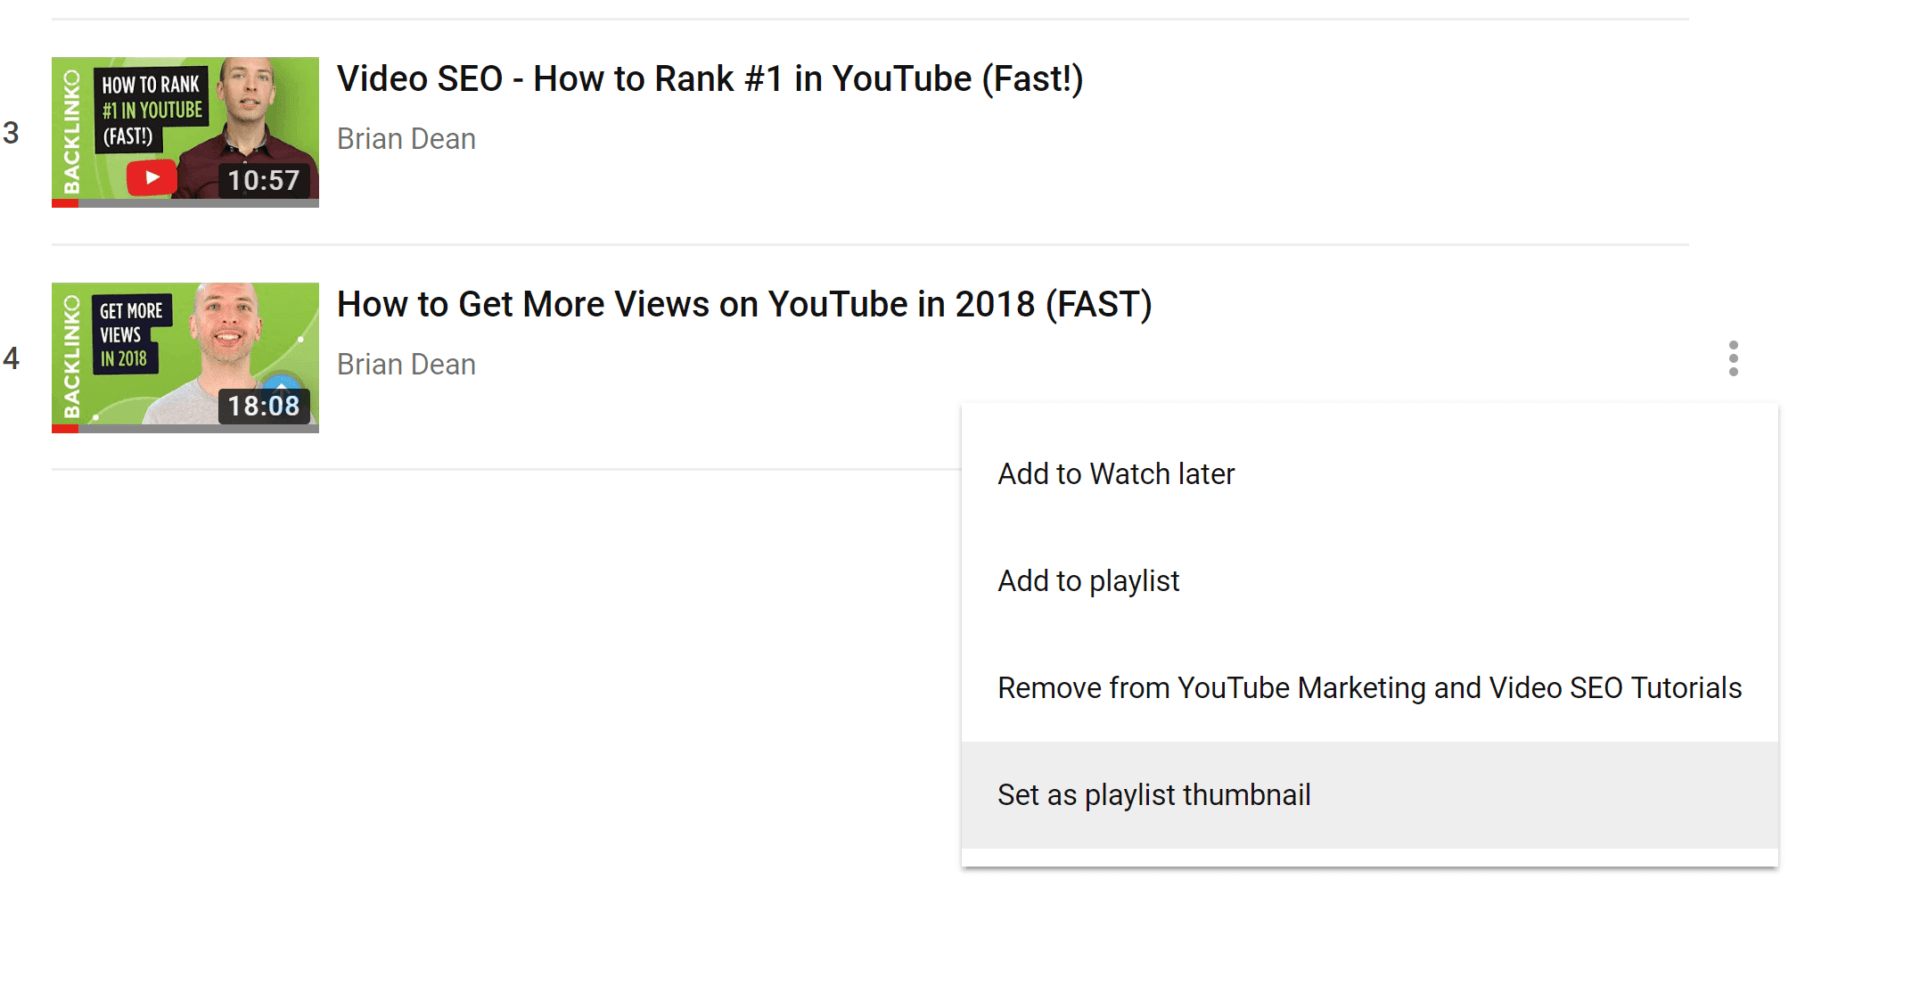Select 'Set as playlist thumbnail'

tap(1153, 795)
